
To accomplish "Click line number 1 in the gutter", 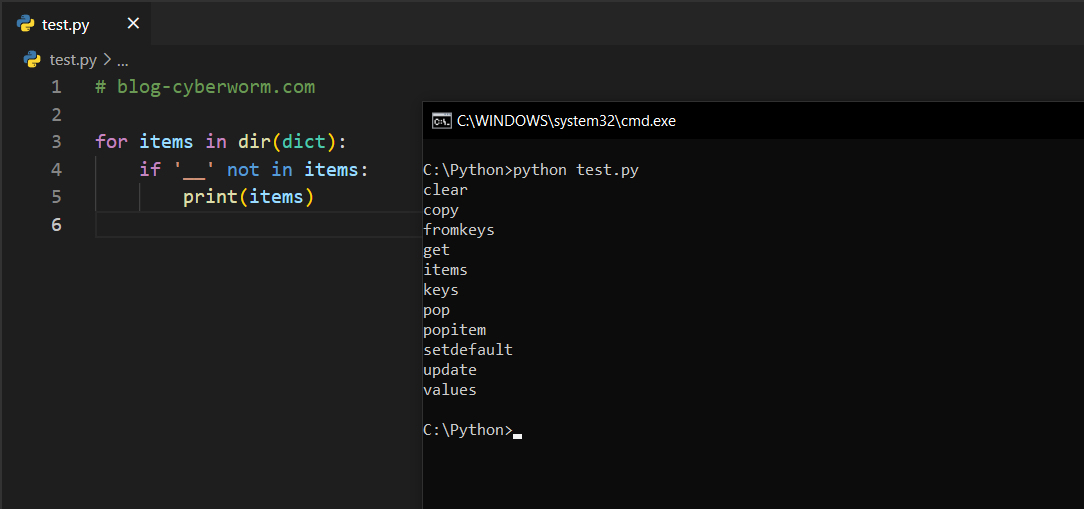I will click(x=56, y=87).
